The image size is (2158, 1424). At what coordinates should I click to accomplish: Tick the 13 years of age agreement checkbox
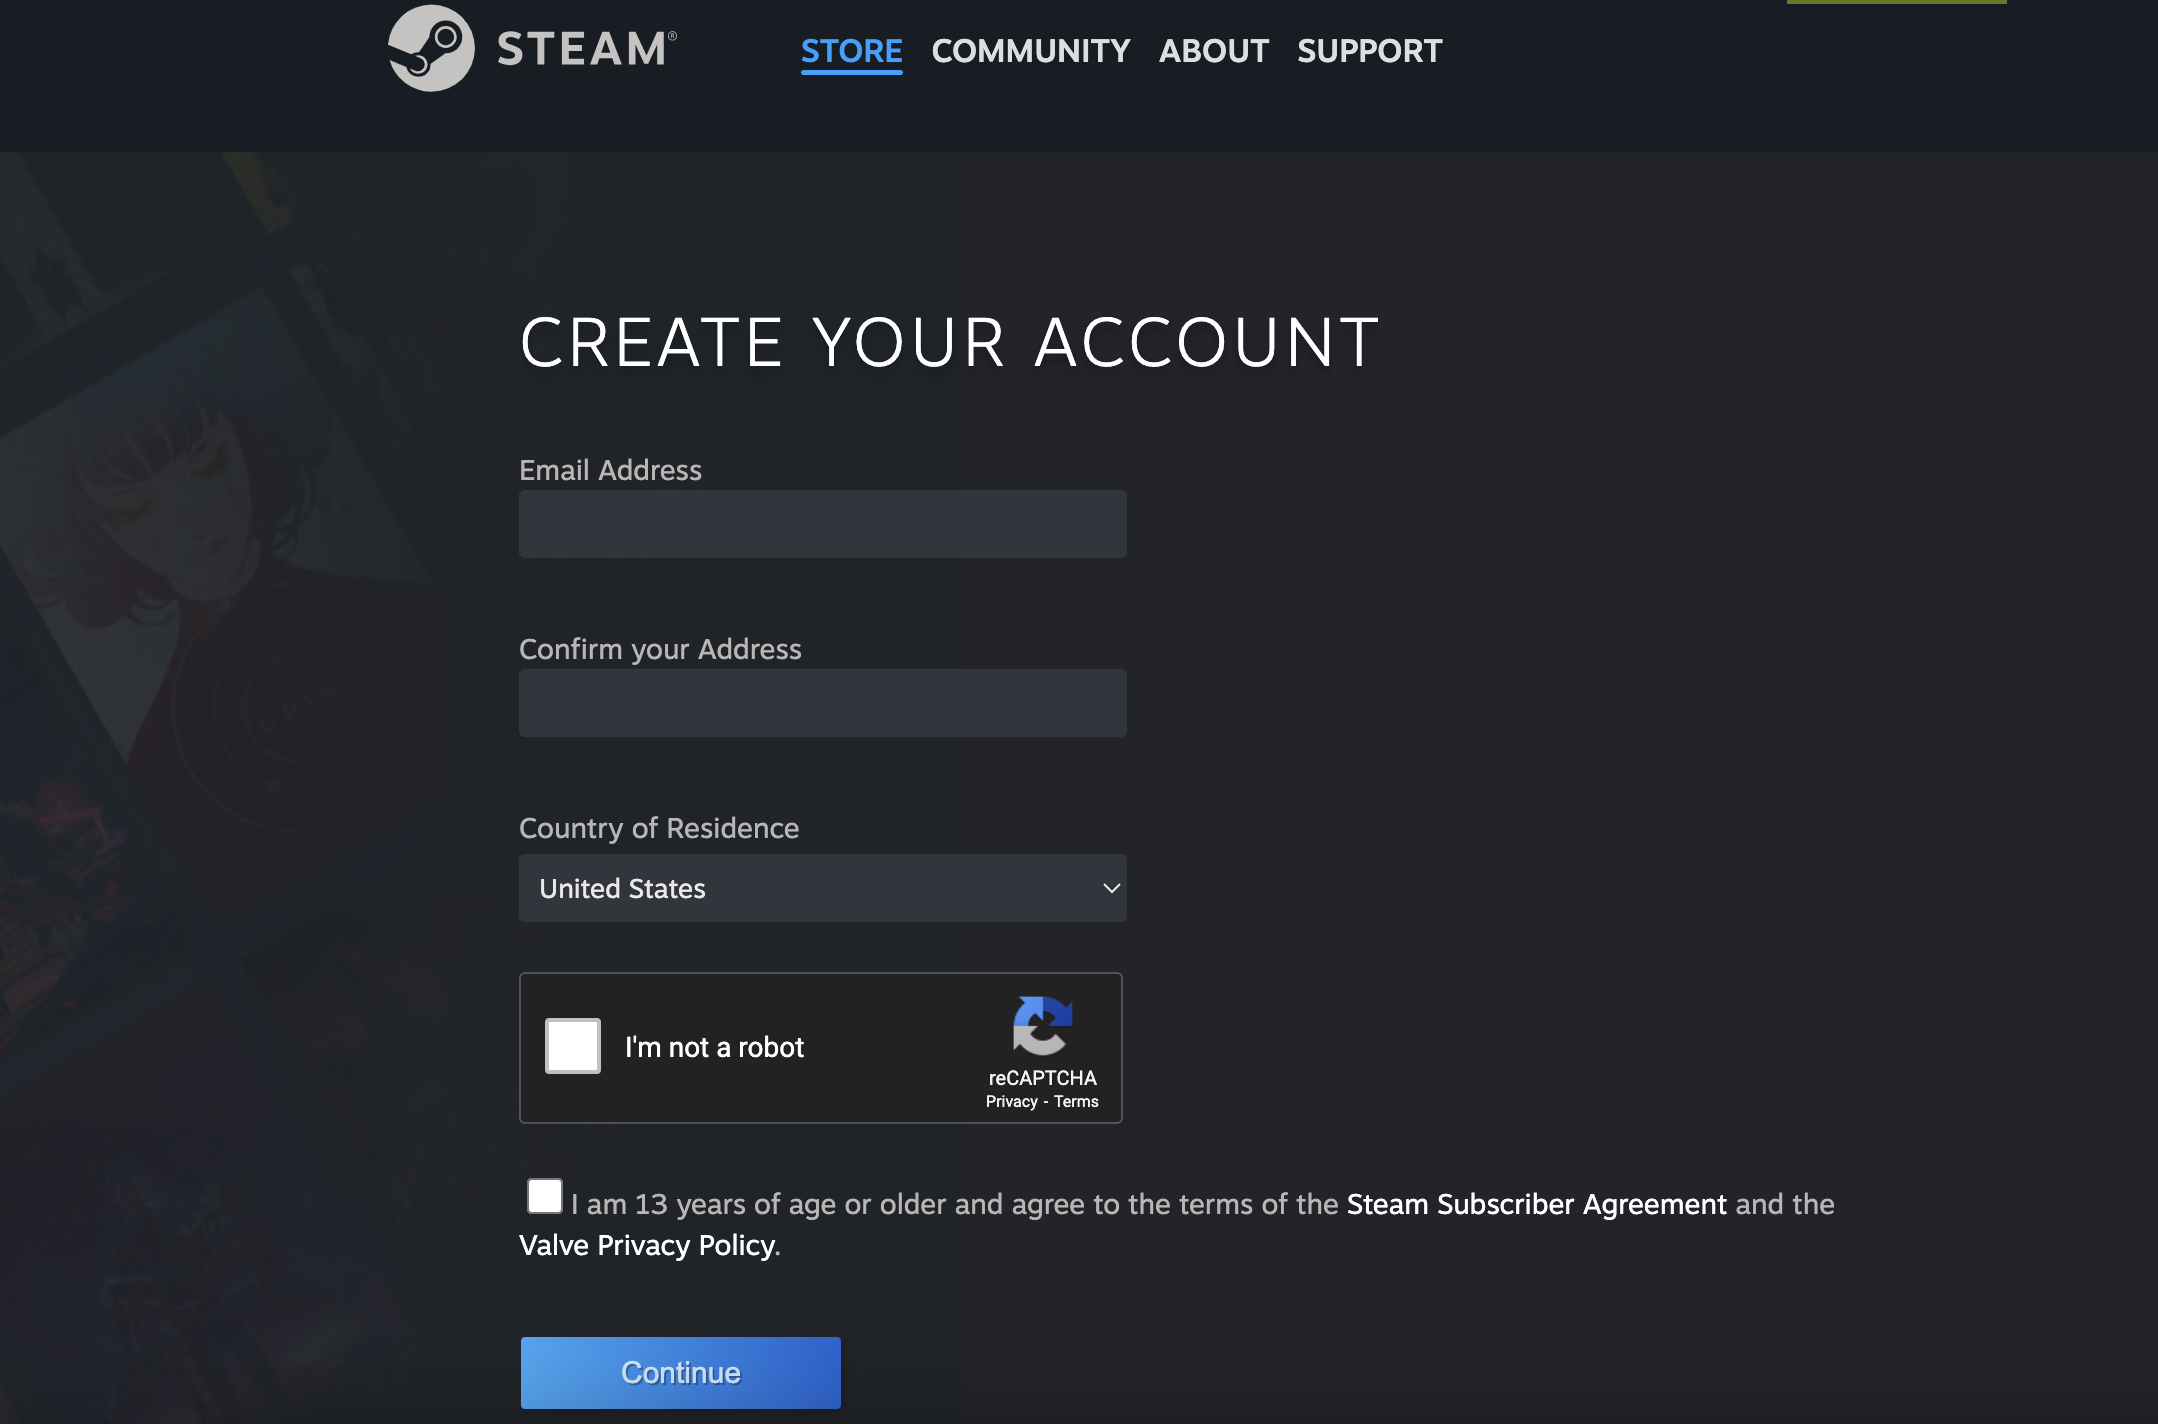coord(545,1196)
